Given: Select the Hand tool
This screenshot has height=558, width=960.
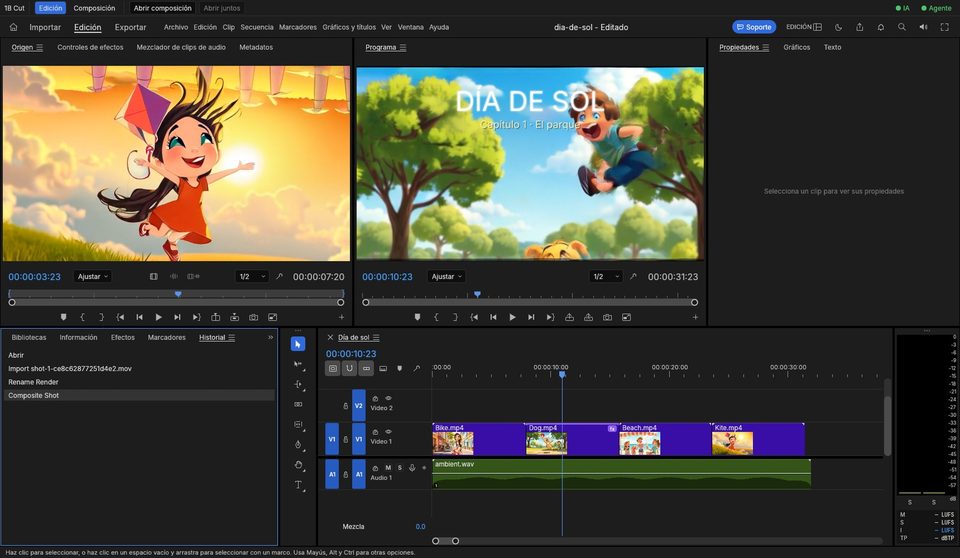Looking at the screenshot, I should click(x=298, y=465).
